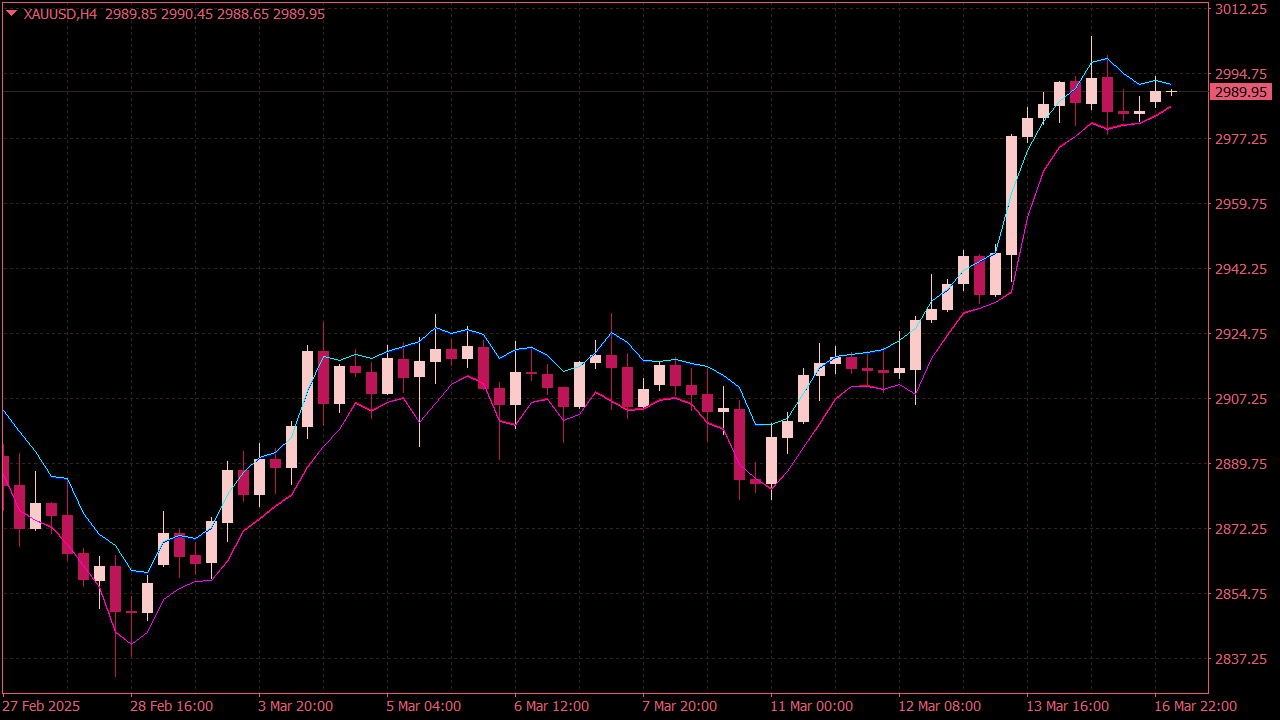This screenshot has width=1280, height=720.
Task: Click the 3 Mar 20:00 time label
Action: click(x=296, y=706)
